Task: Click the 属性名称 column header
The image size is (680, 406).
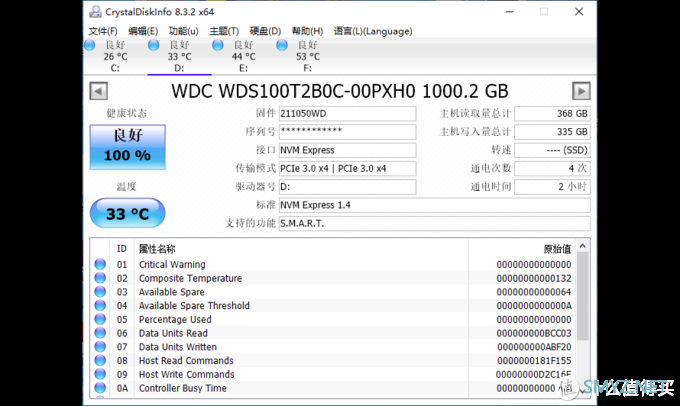Action: 157,249
